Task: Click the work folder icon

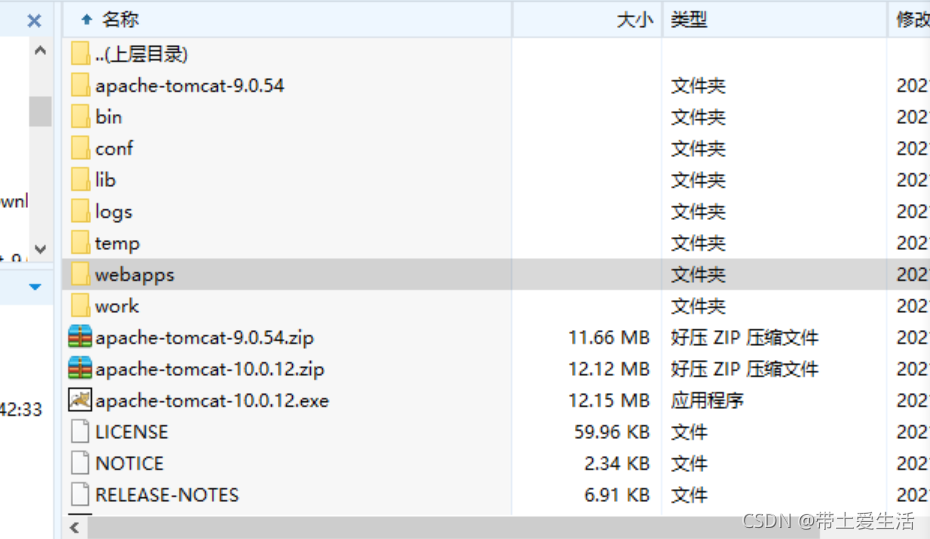Action: point(80,306)
